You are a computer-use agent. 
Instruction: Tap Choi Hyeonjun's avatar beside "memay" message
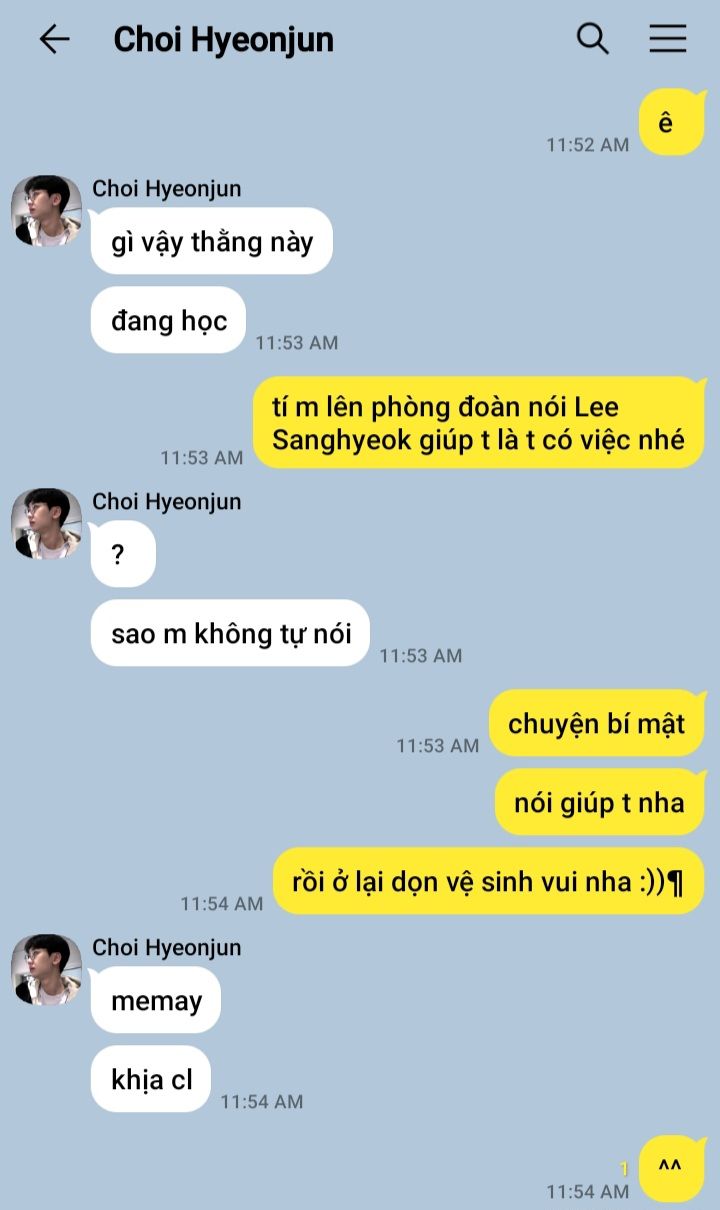pos(46,970)
